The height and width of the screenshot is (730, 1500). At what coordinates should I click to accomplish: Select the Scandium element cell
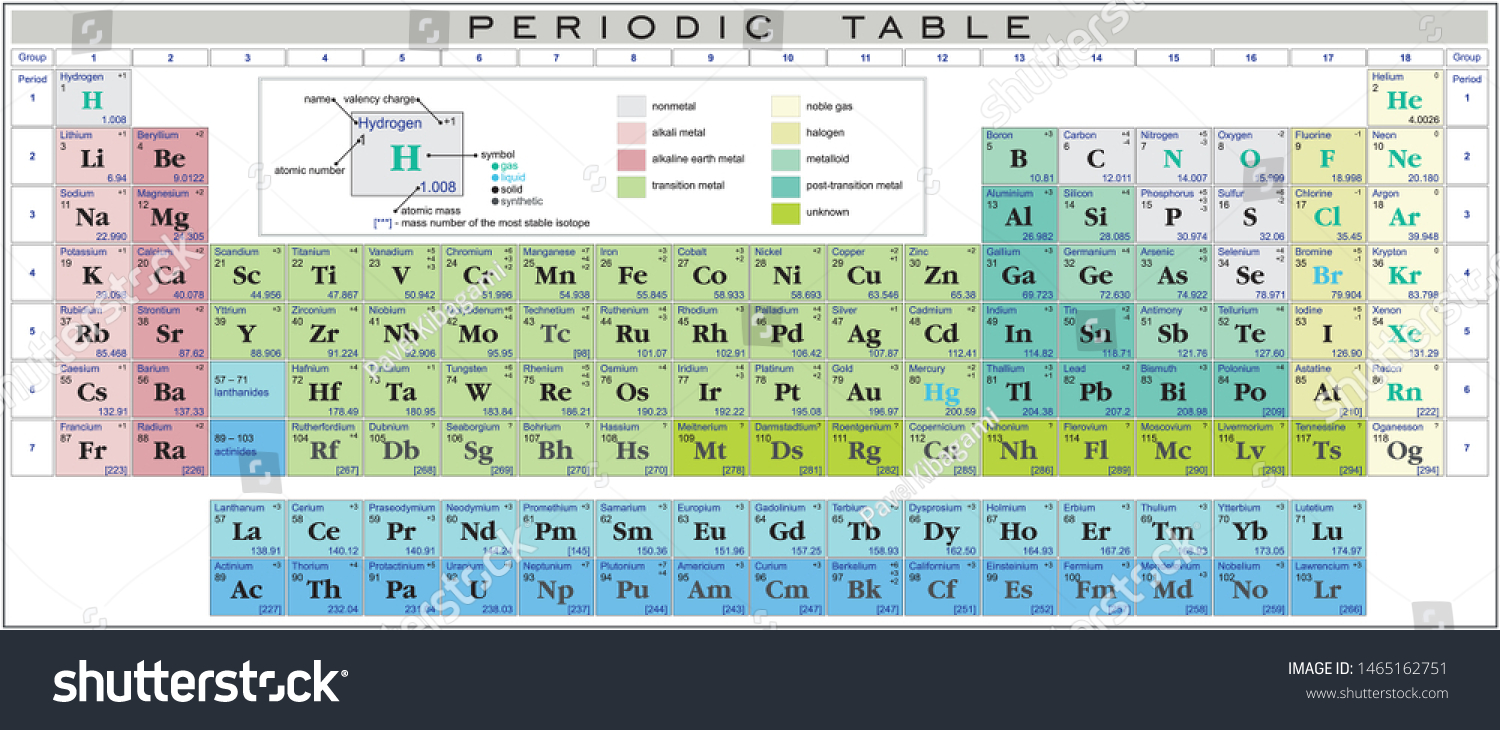coord(247,273)
